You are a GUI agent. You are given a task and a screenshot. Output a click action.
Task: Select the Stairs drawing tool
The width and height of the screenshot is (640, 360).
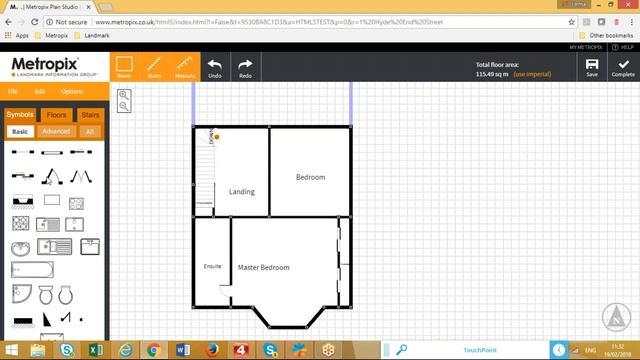154,67
